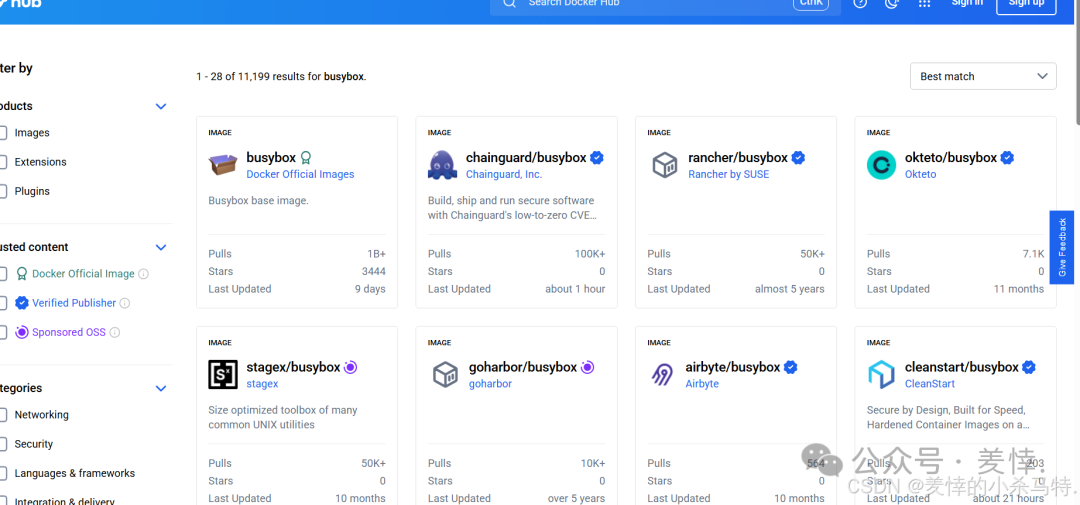Open the chainguard/busybox title
1080x505 pixels.
526,158
